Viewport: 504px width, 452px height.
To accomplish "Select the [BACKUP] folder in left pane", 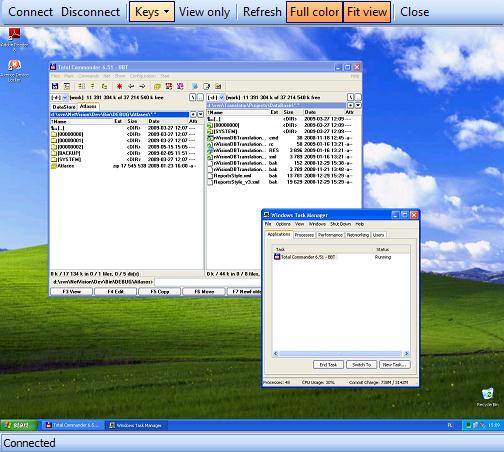I will coord(123,153).
